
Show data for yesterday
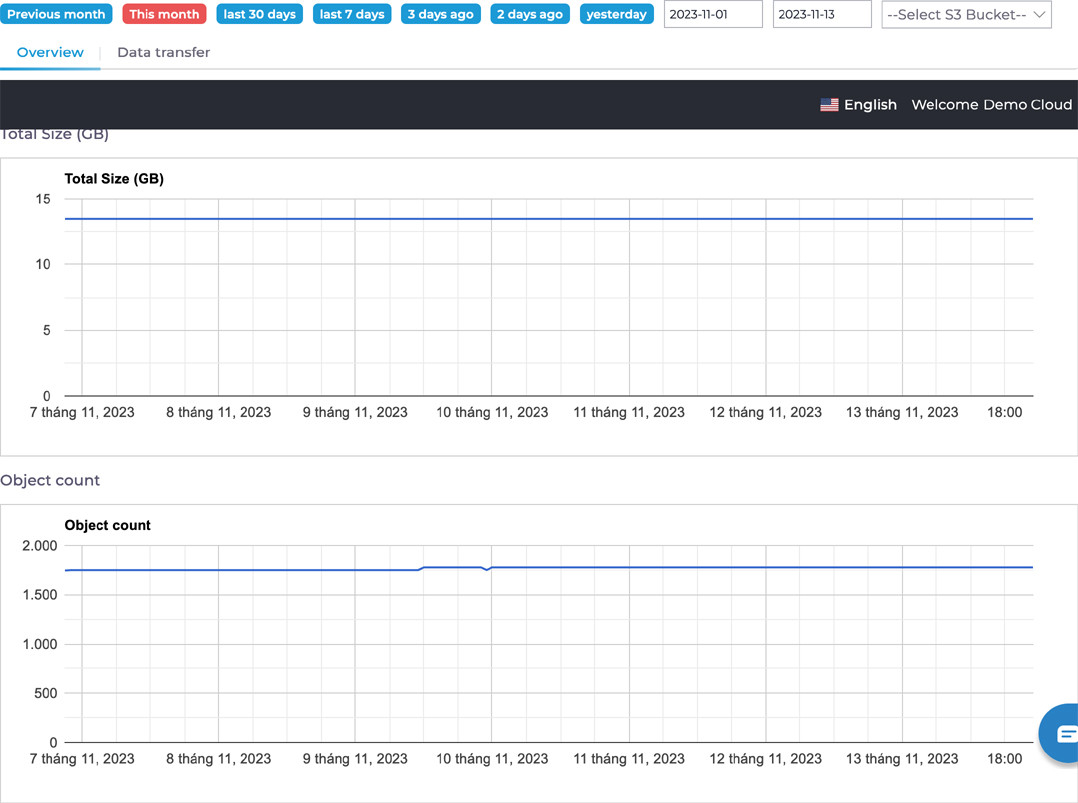pyautogui.click(x=616, y=15)
